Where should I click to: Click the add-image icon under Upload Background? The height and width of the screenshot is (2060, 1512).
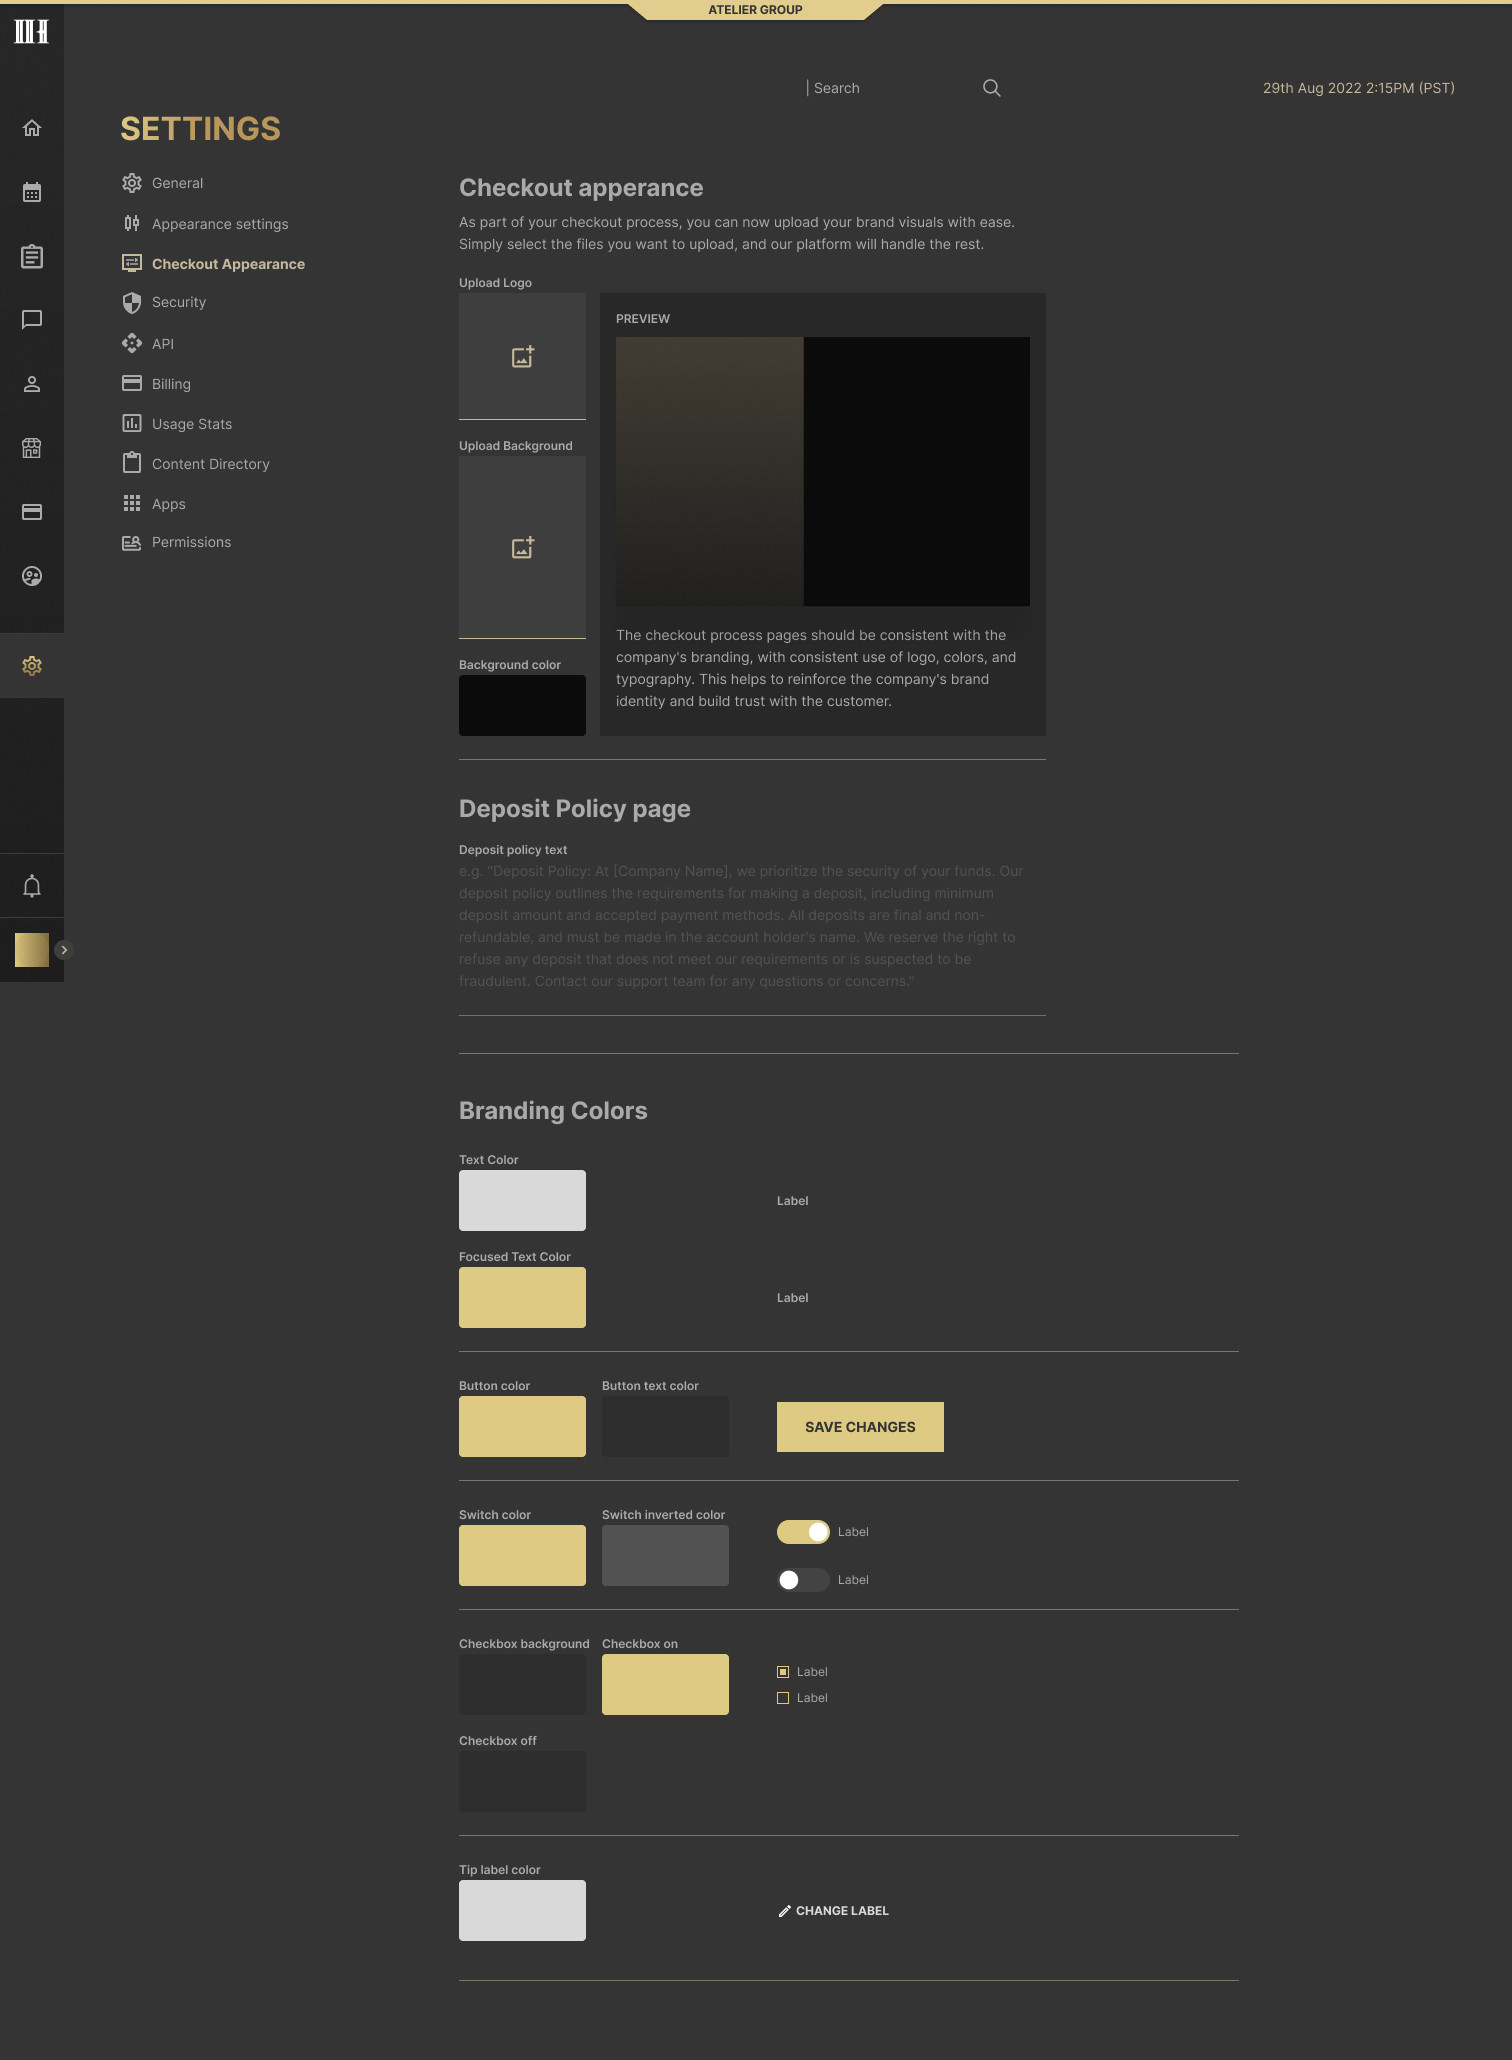pos(523,548)
